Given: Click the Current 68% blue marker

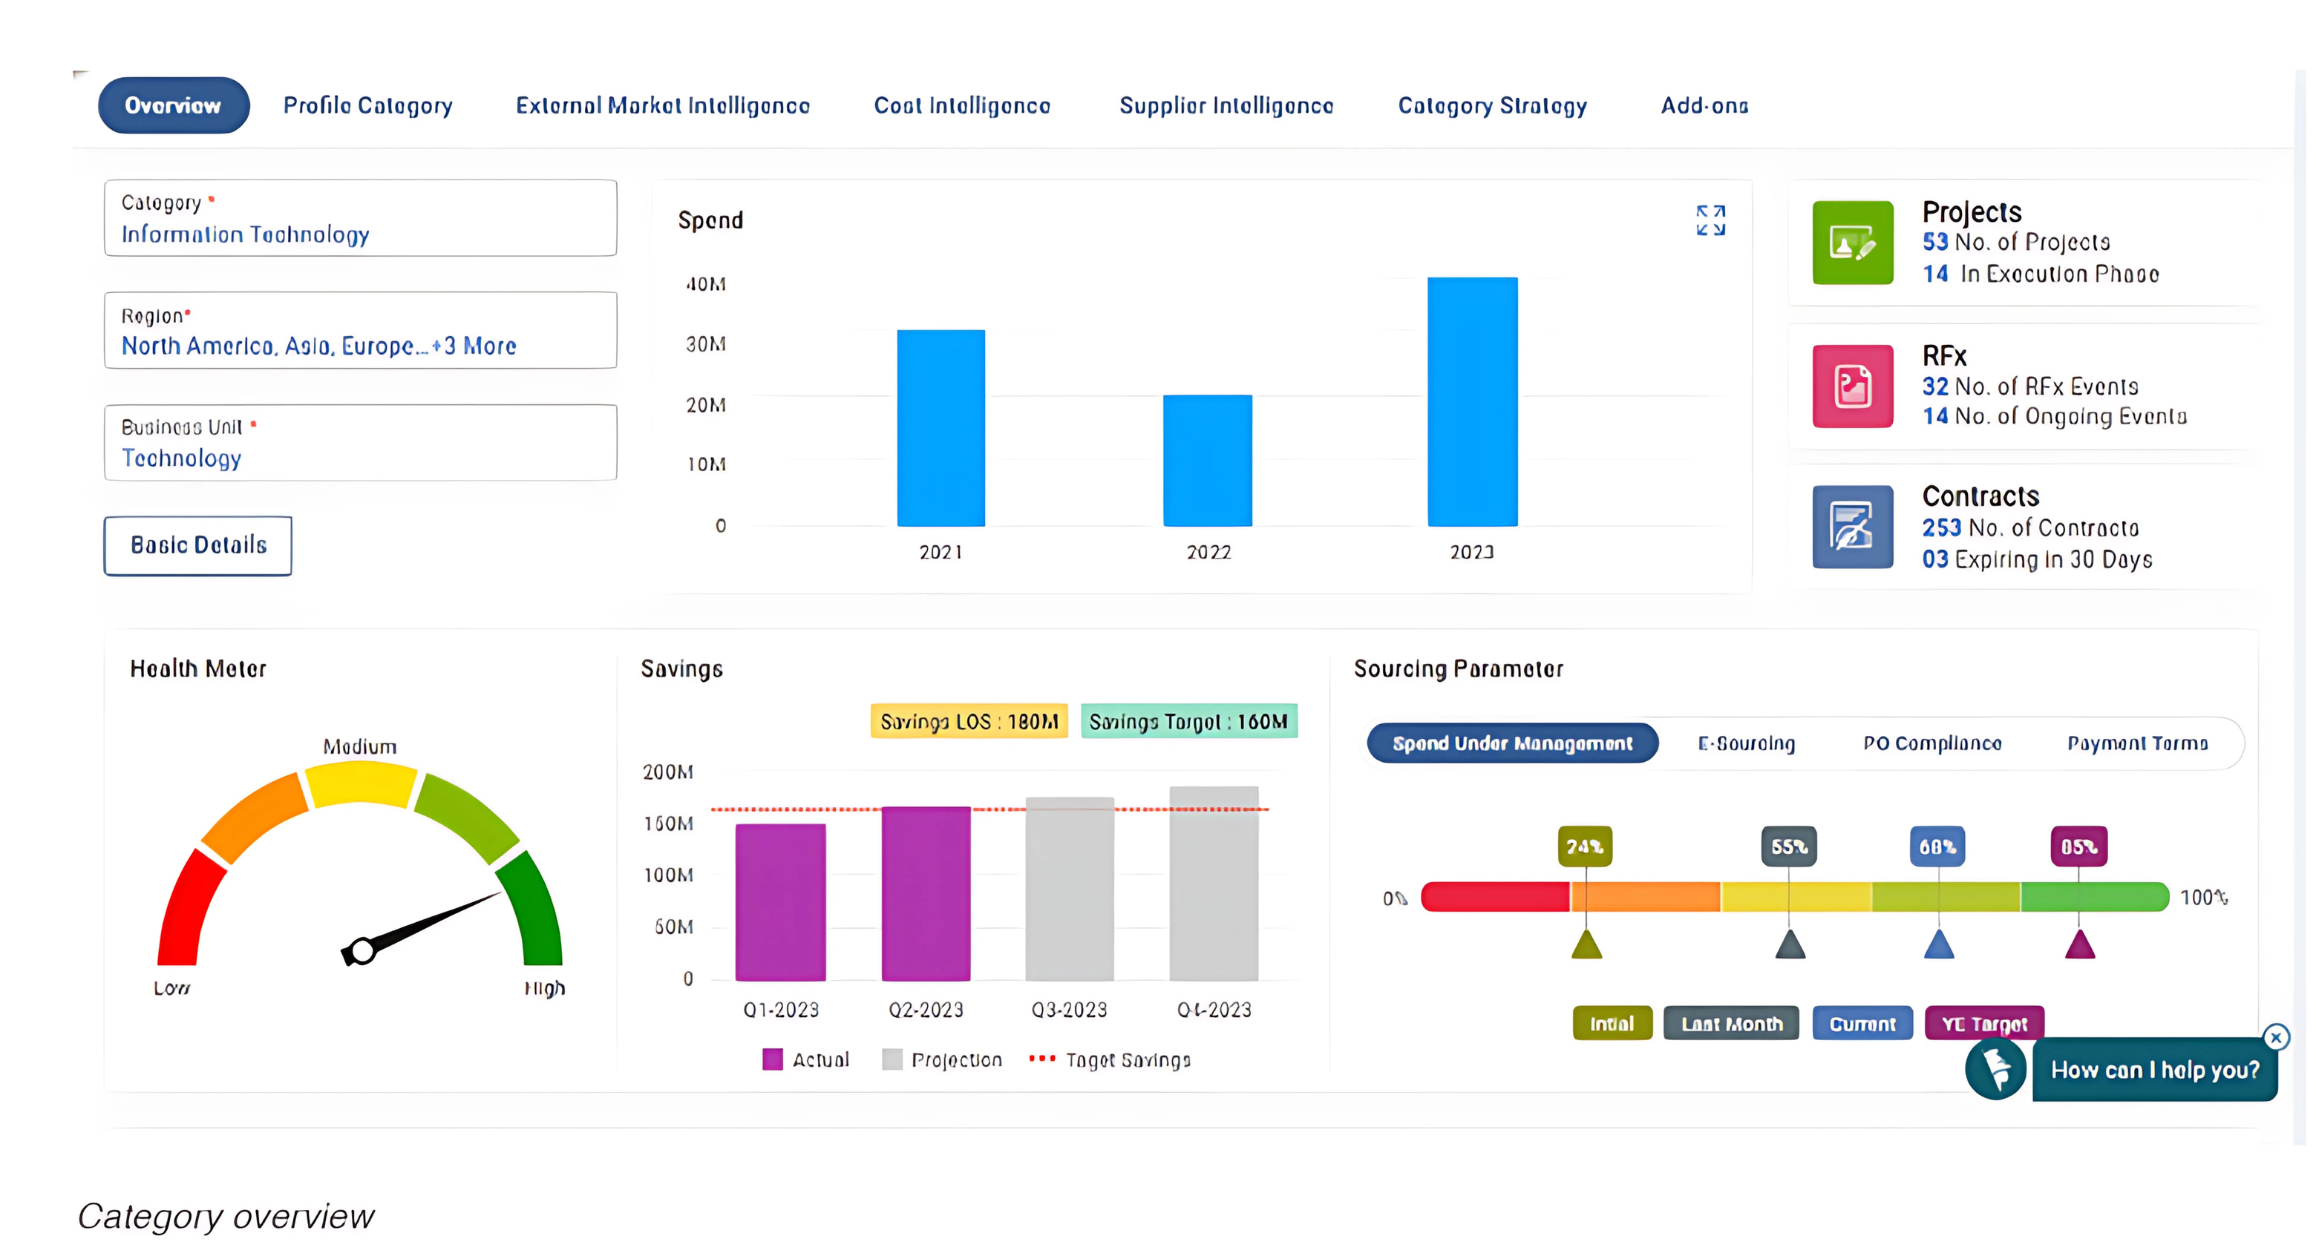Looking at the screenshot, I should tap(1938, 945).
